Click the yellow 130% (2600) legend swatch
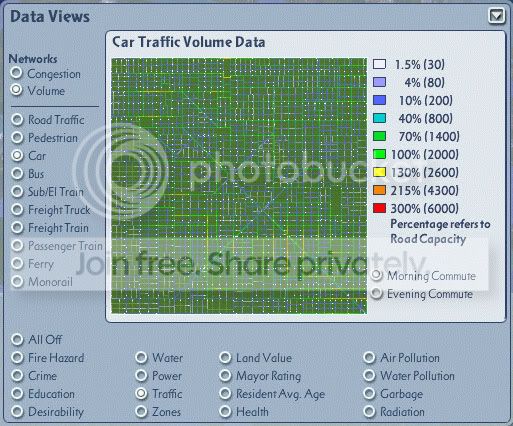The image size is (513, 426). coord(379,172)
